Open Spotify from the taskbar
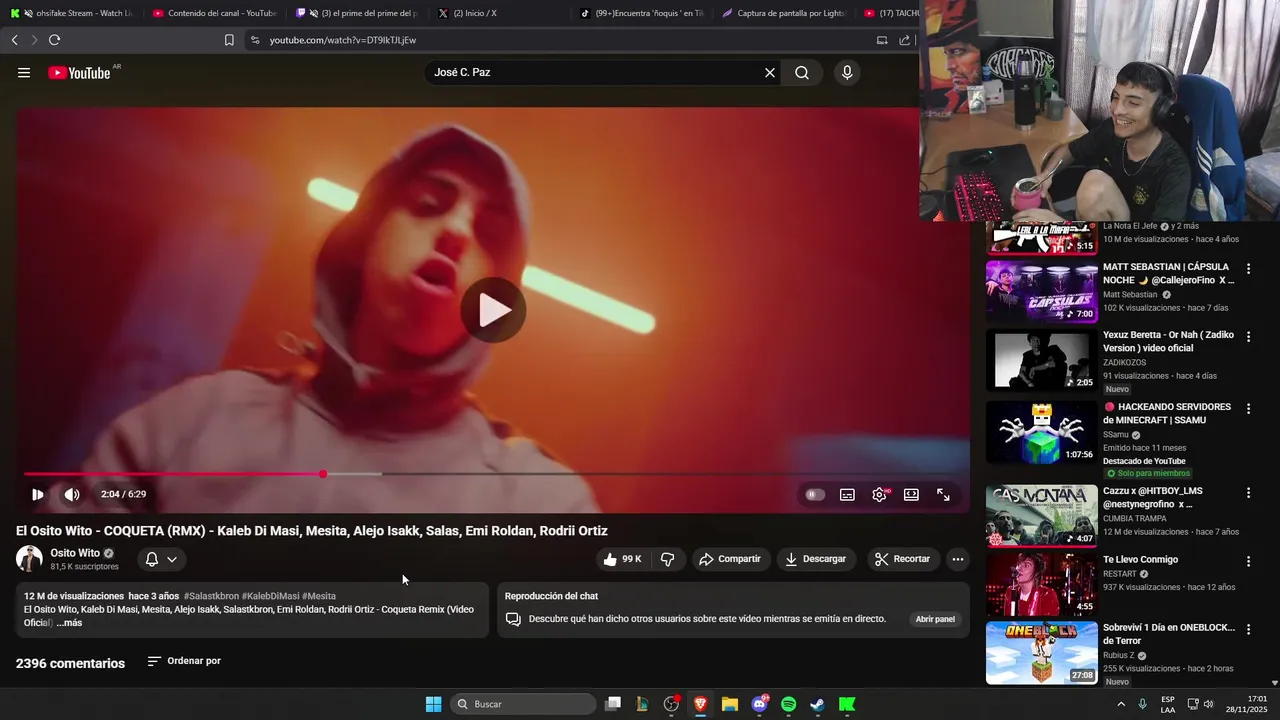1280x720 pixels. click(x=788, y=704)
